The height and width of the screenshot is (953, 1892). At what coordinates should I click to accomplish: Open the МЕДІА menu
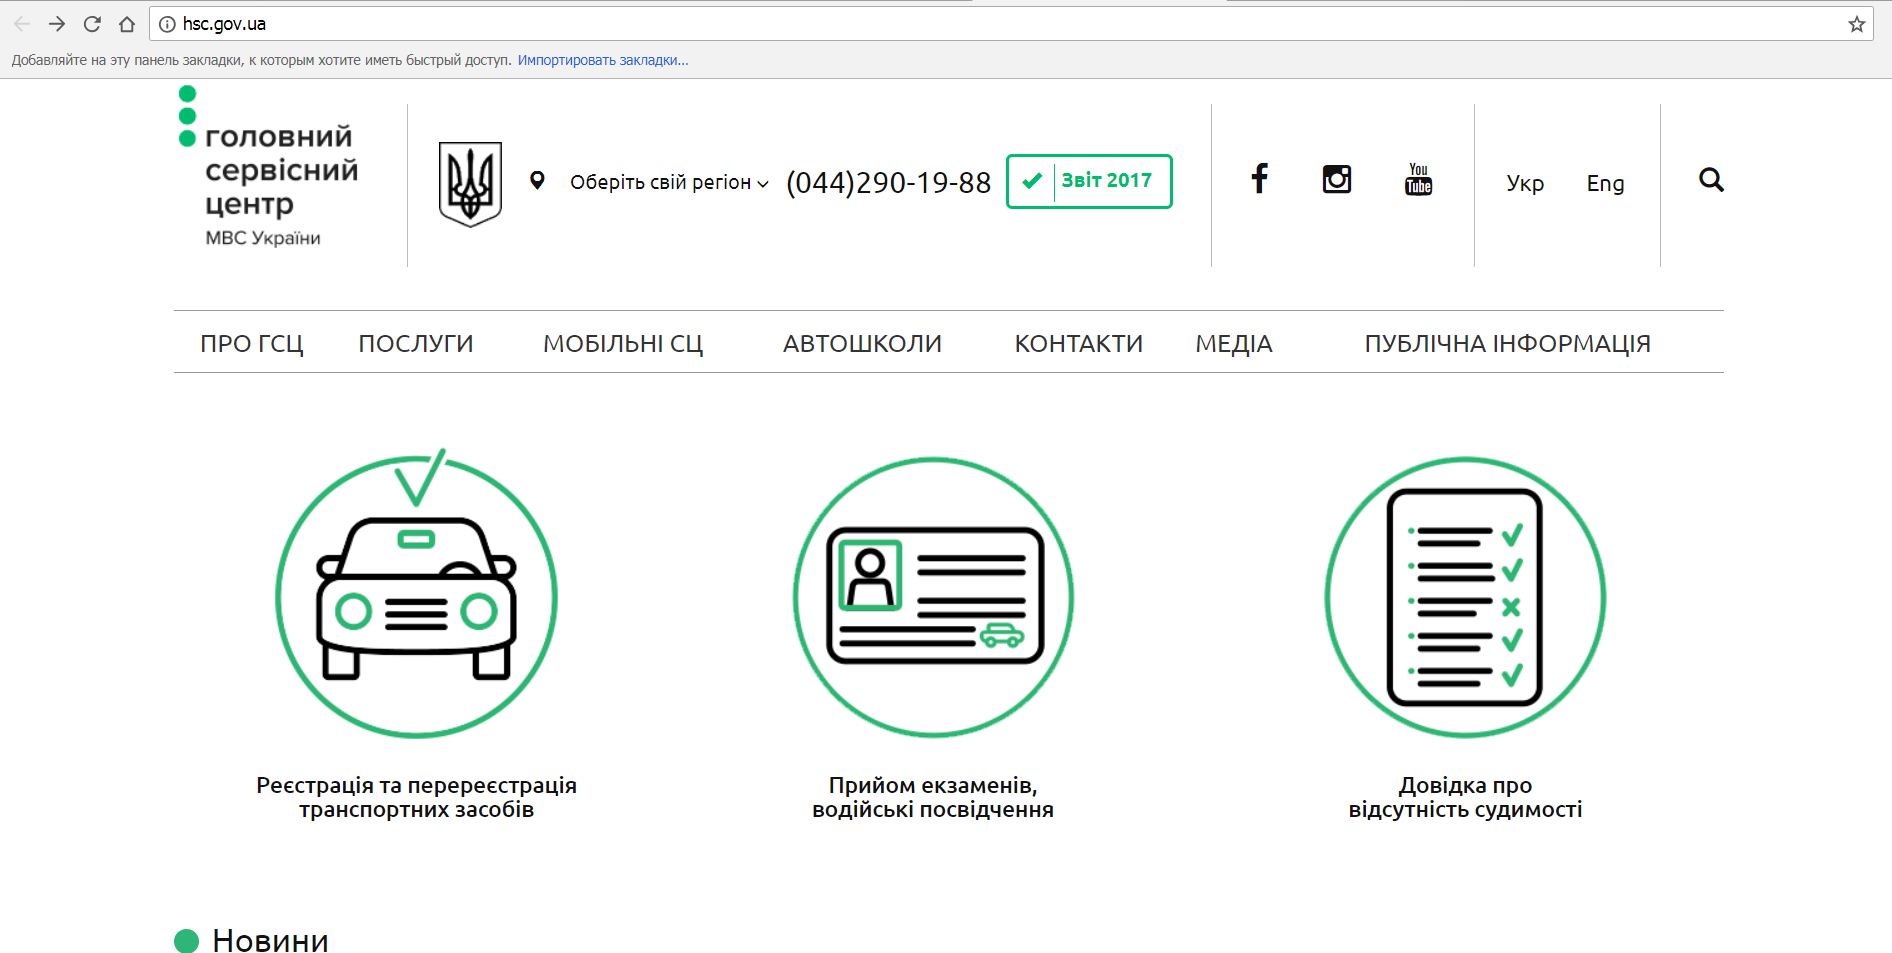point(1234,343)
